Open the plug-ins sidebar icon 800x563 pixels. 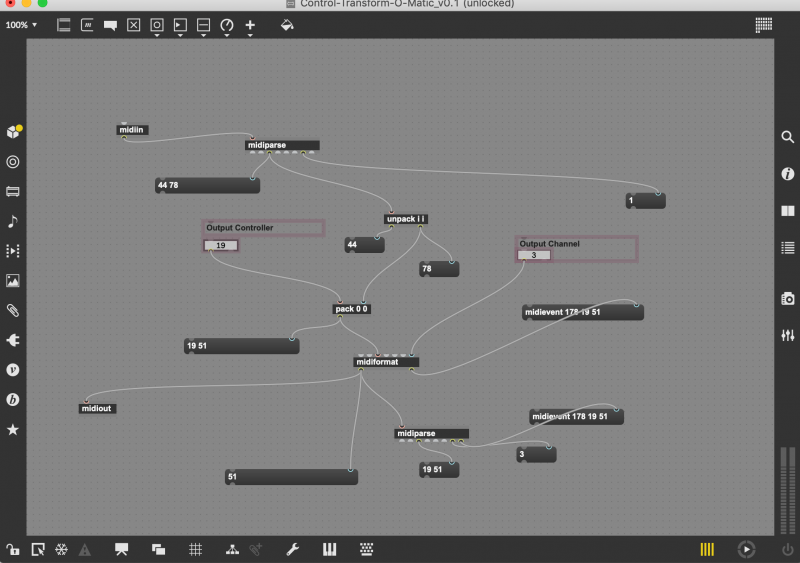point(13,340)
